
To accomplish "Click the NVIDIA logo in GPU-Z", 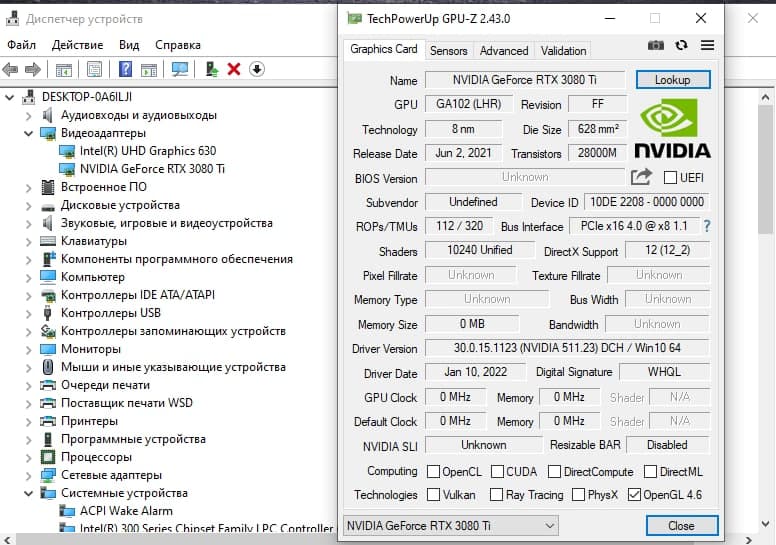I will tap(673, 128).
